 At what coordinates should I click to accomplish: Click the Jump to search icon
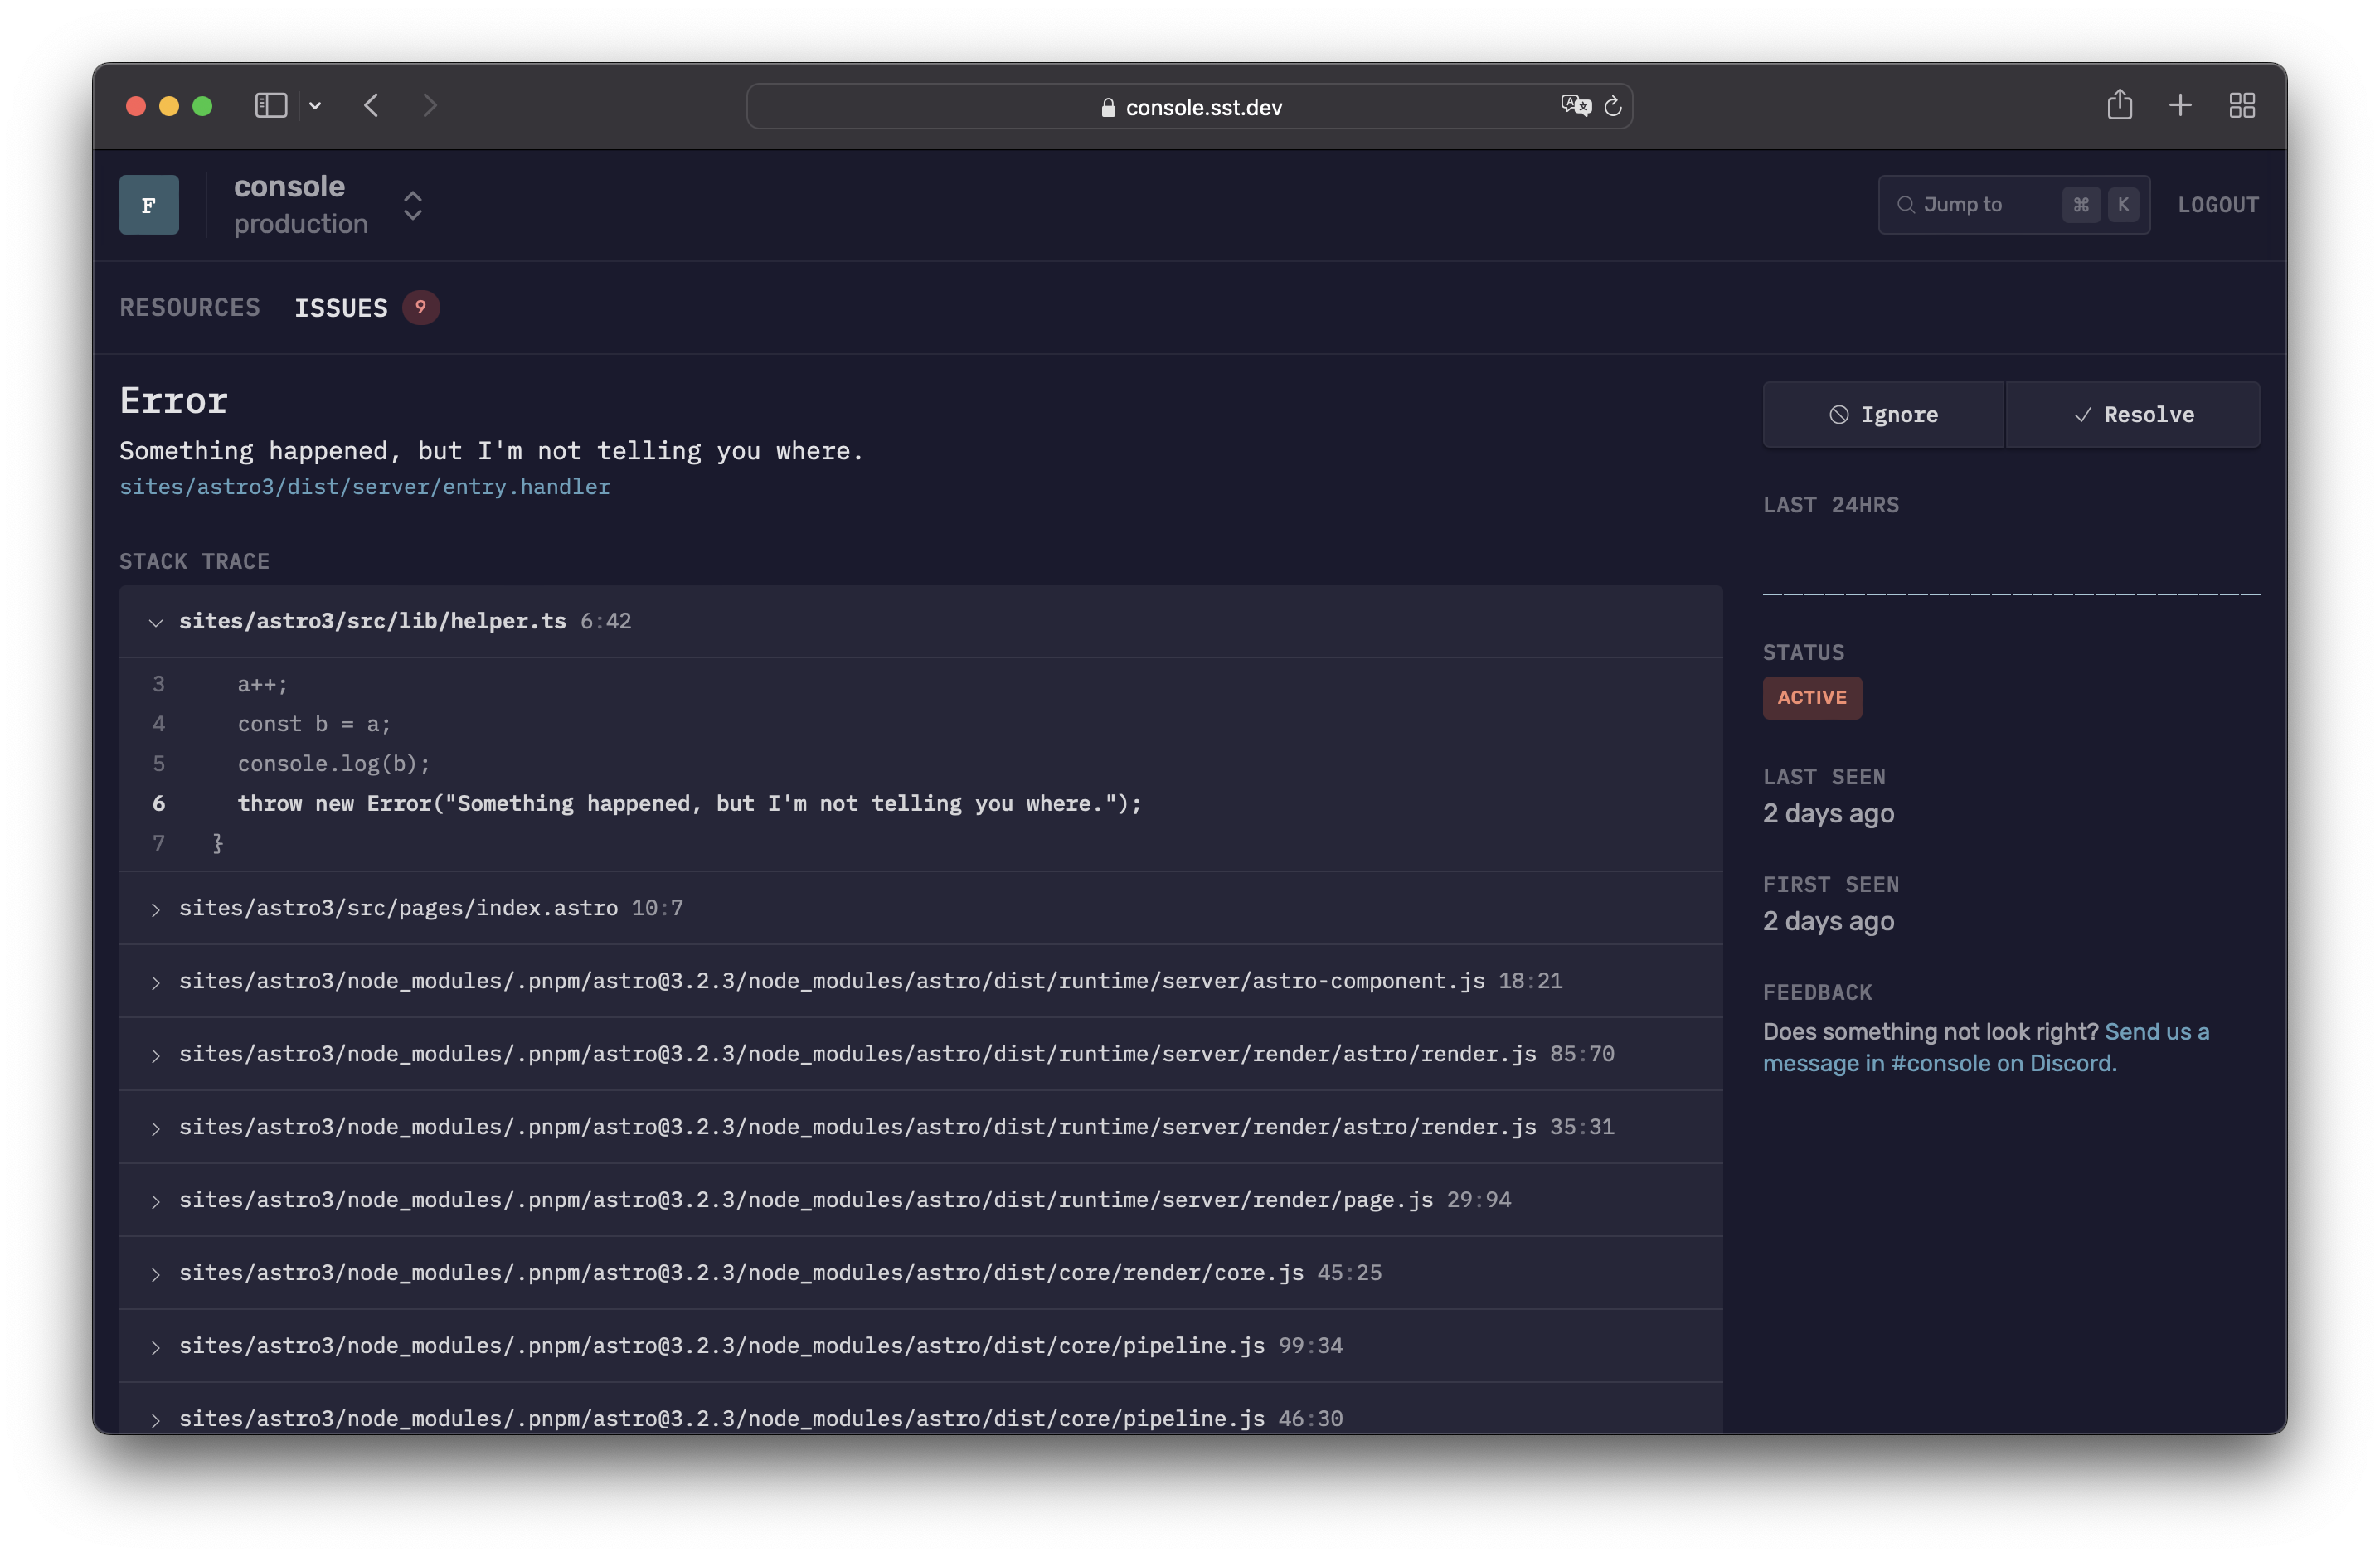click(1906, 203)
